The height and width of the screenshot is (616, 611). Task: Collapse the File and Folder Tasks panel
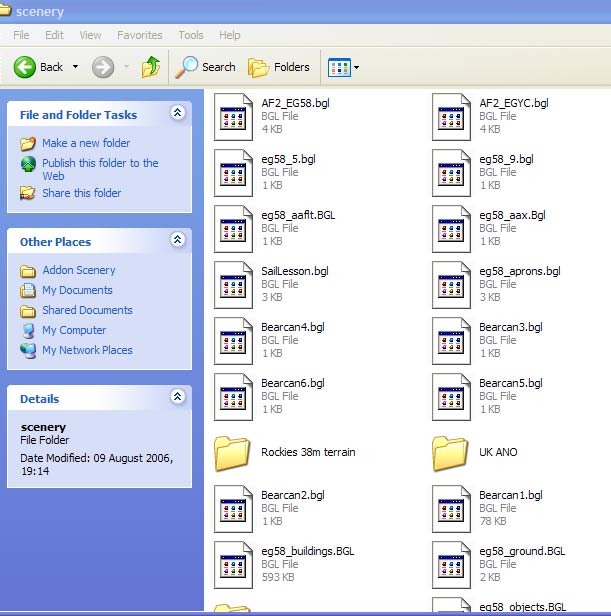[x=178, y=114]
